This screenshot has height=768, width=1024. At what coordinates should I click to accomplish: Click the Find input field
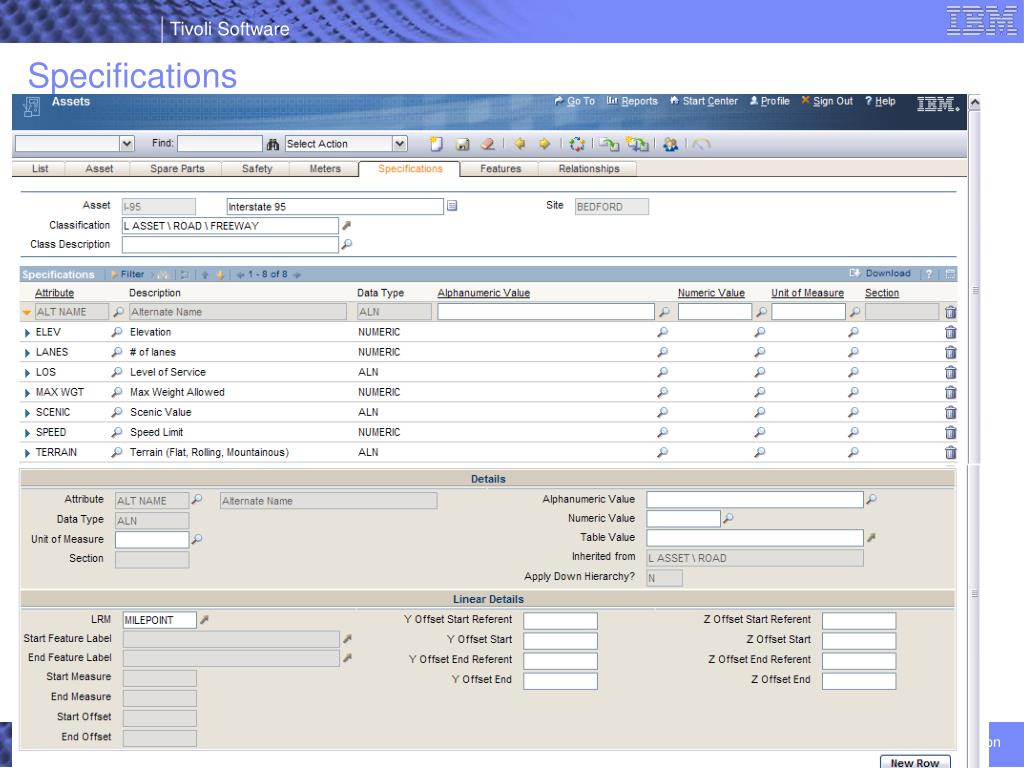coord(220,143)
